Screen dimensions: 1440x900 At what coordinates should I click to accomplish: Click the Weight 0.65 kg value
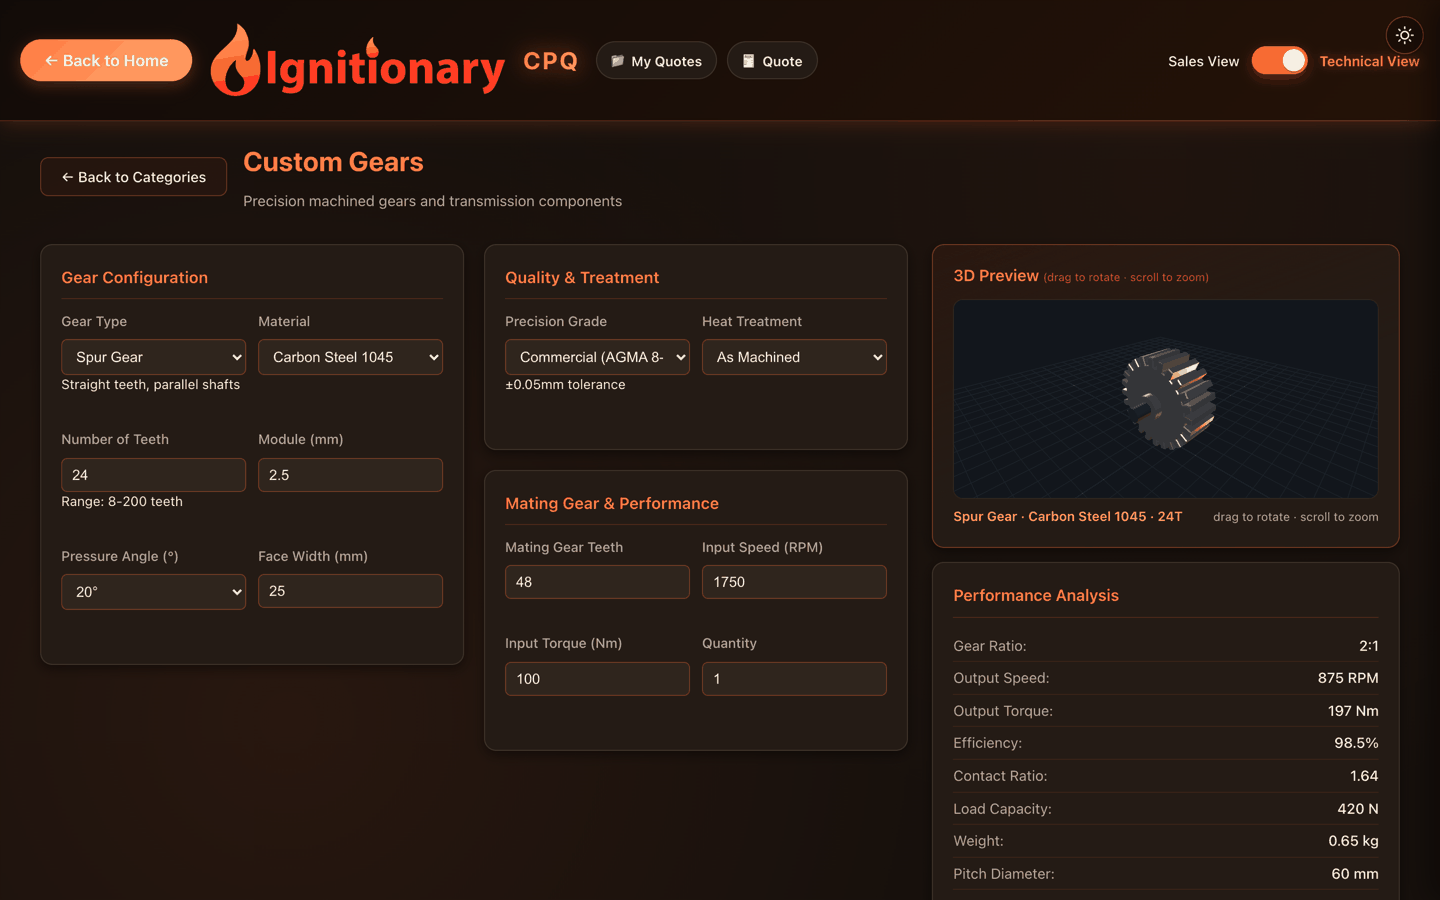[1353, 841]
